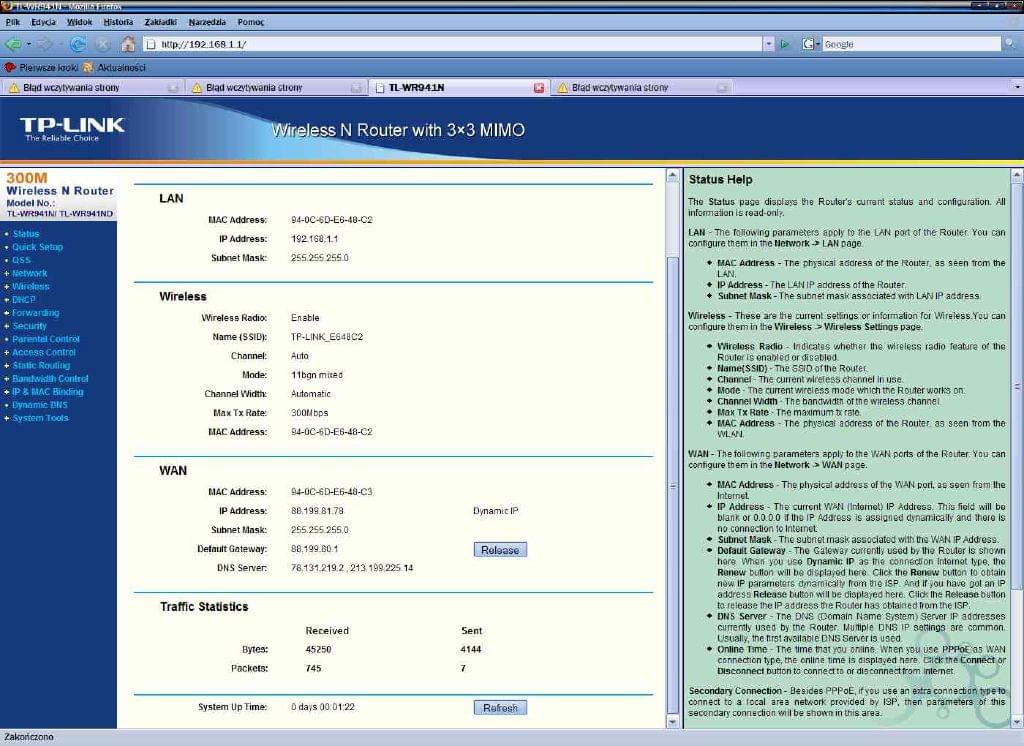This screenshot has height=746, width=1024.
Task: Open the Plik menu
Action: click(13, 22)
